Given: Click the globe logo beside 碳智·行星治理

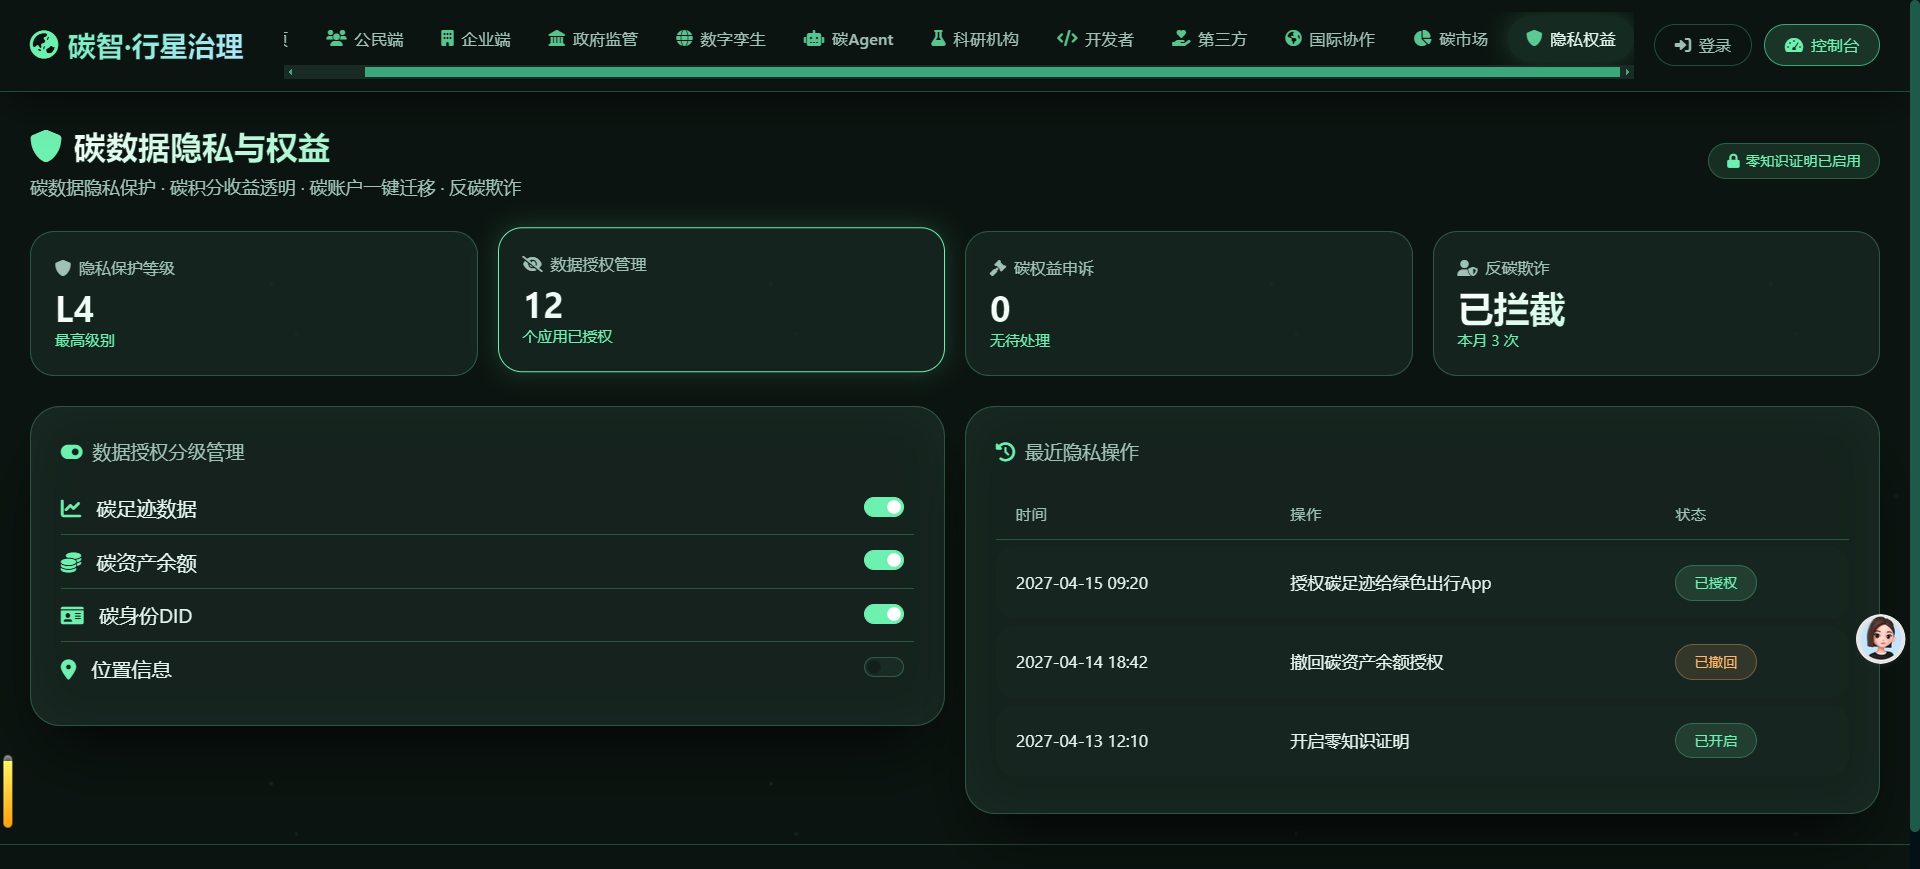Looking at the screenshot, I should coord(44,45).
